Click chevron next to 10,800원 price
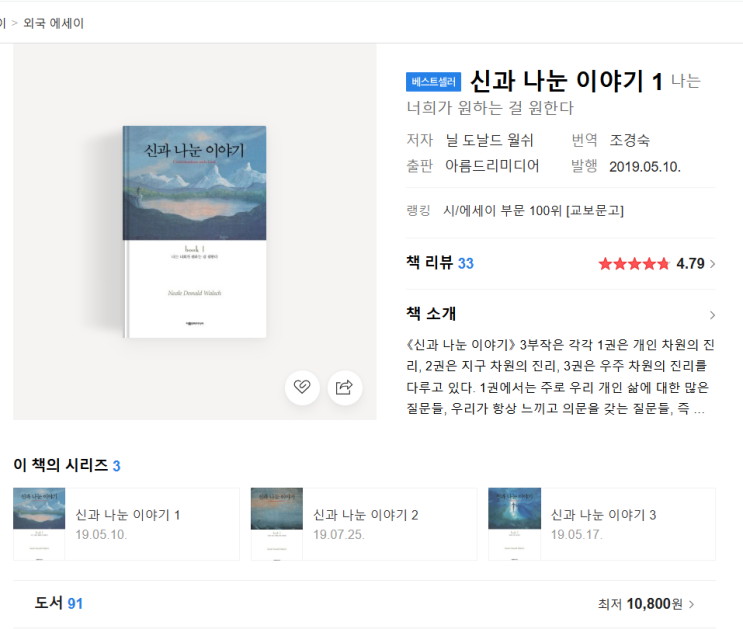The image size is (743, 629). click(x=691, y=604)
